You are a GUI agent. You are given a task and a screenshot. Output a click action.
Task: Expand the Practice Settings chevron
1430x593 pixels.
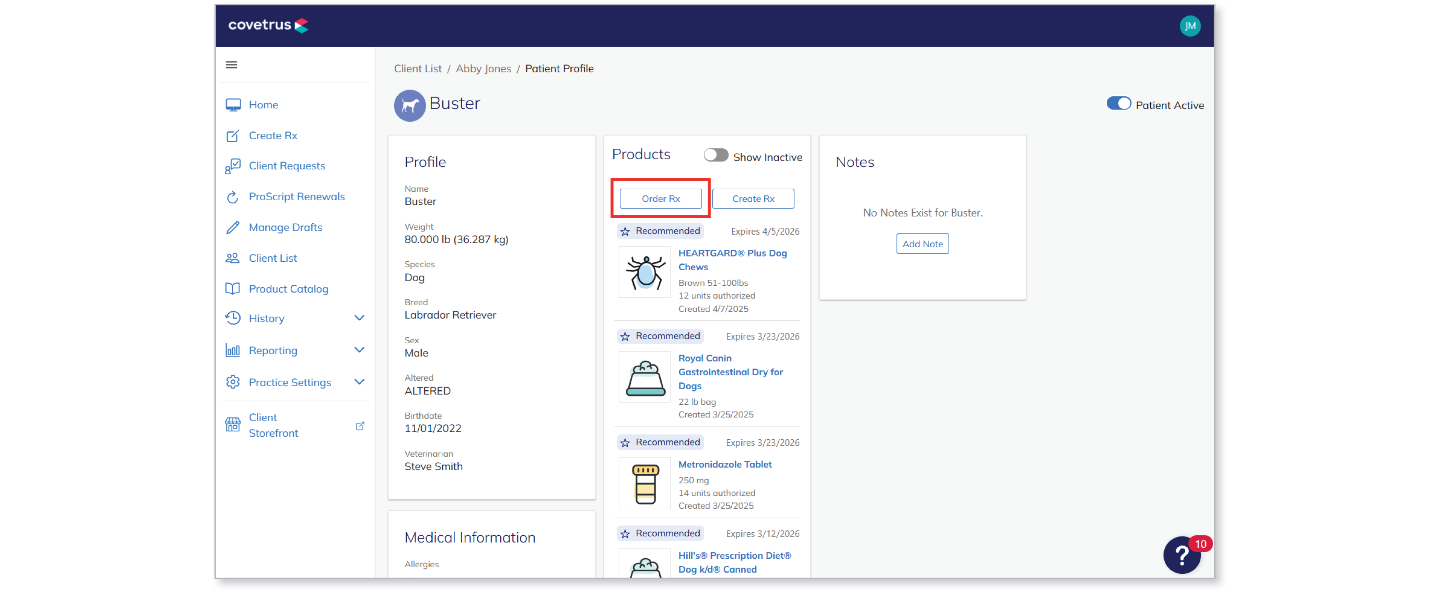pos(360,382)
